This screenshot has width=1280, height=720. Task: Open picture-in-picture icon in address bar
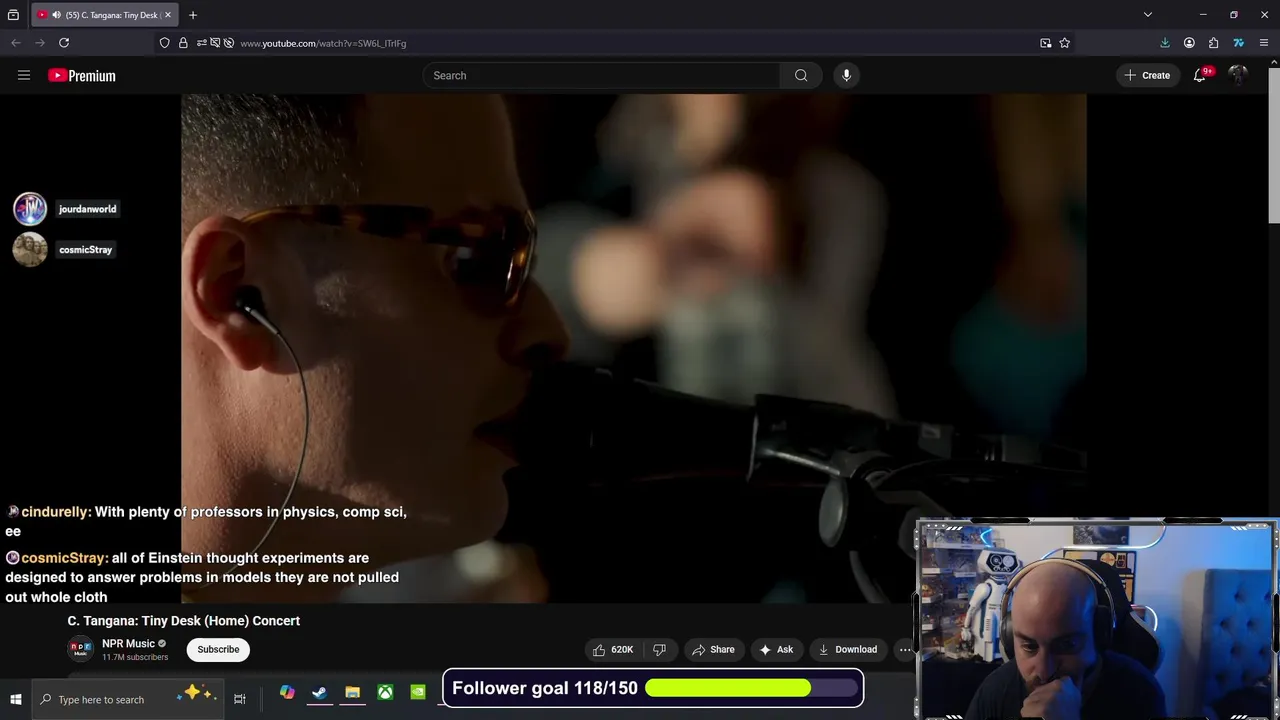(x=1045, y=43)
